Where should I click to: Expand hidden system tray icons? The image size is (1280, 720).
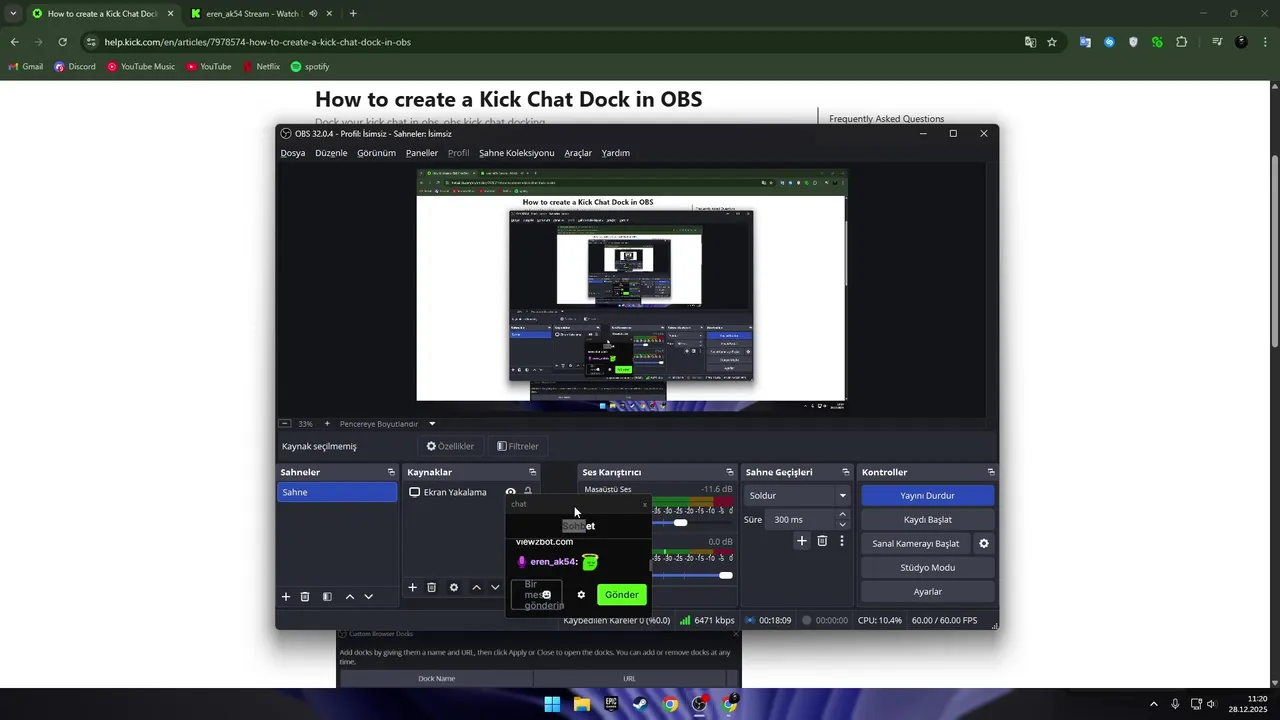pos(1153,704)
